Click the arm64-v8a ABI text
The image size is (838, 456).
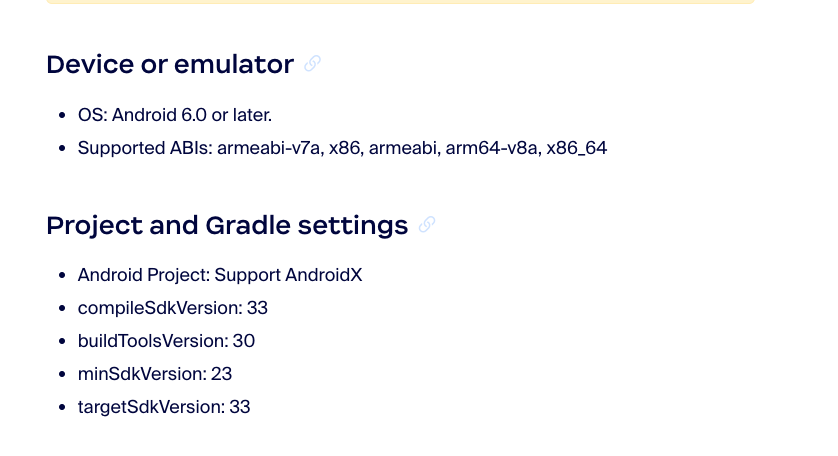coord(492,148)
